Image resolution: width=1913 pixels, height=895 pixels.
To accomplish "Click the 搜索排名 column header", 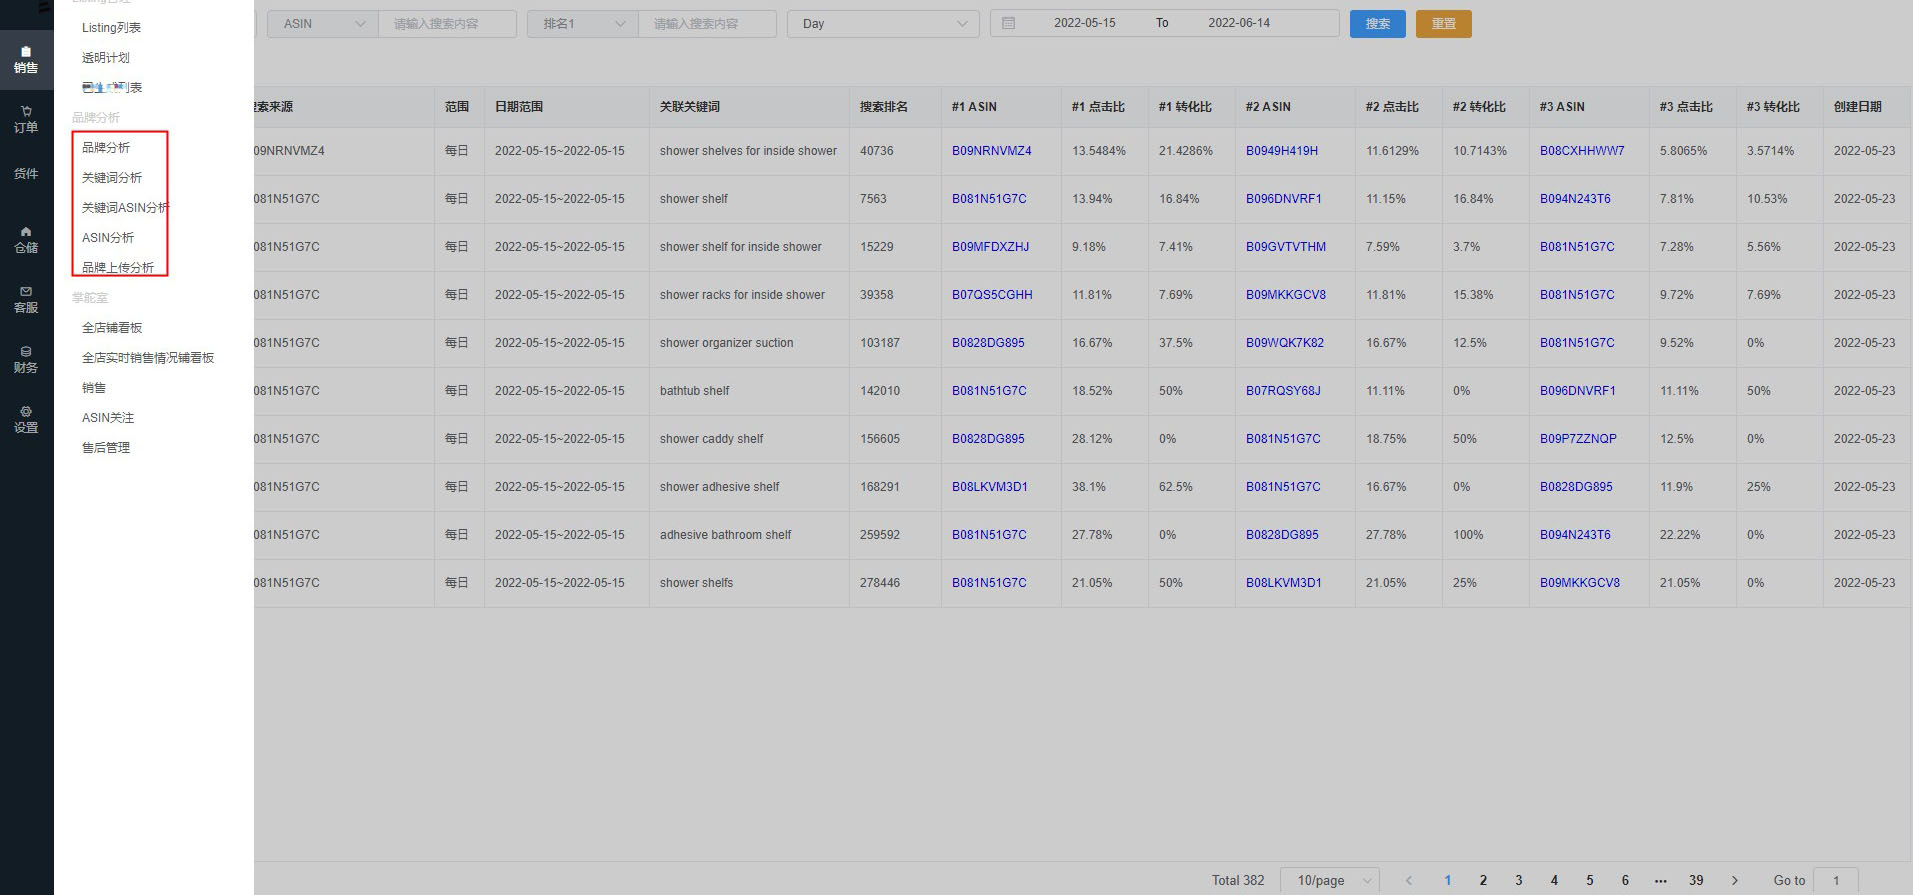I will coord(884,107).
